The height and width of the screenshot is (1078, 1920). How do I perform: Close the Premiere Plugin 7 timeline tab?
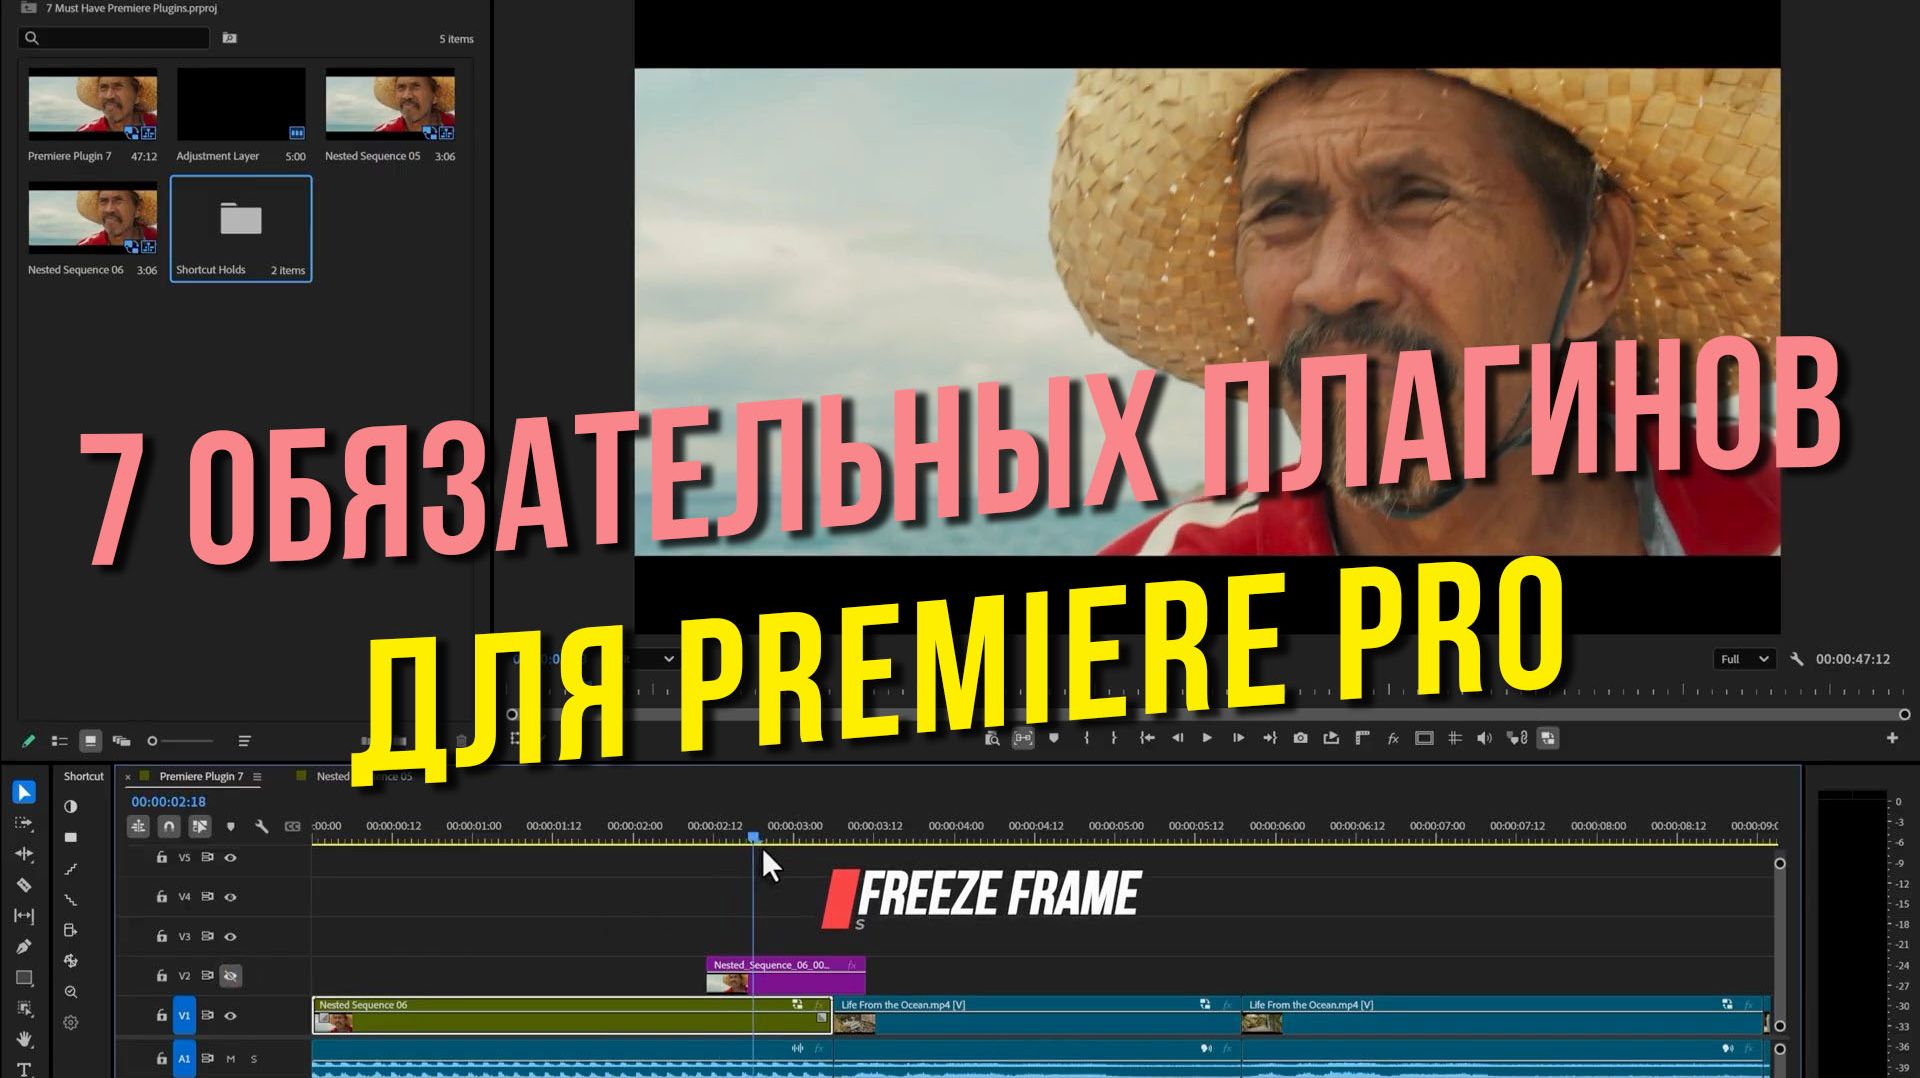128,777
